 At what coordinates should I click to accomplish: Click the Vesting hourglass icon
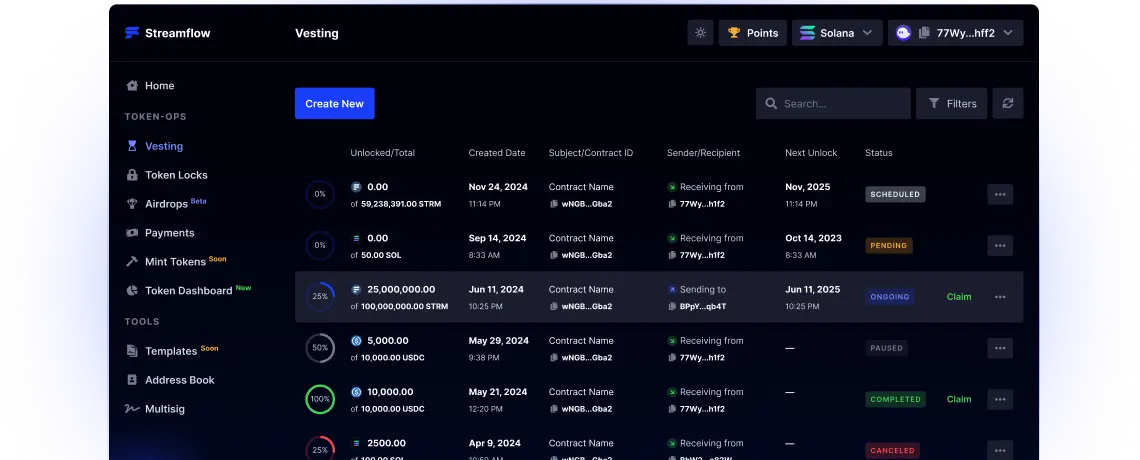132,146
